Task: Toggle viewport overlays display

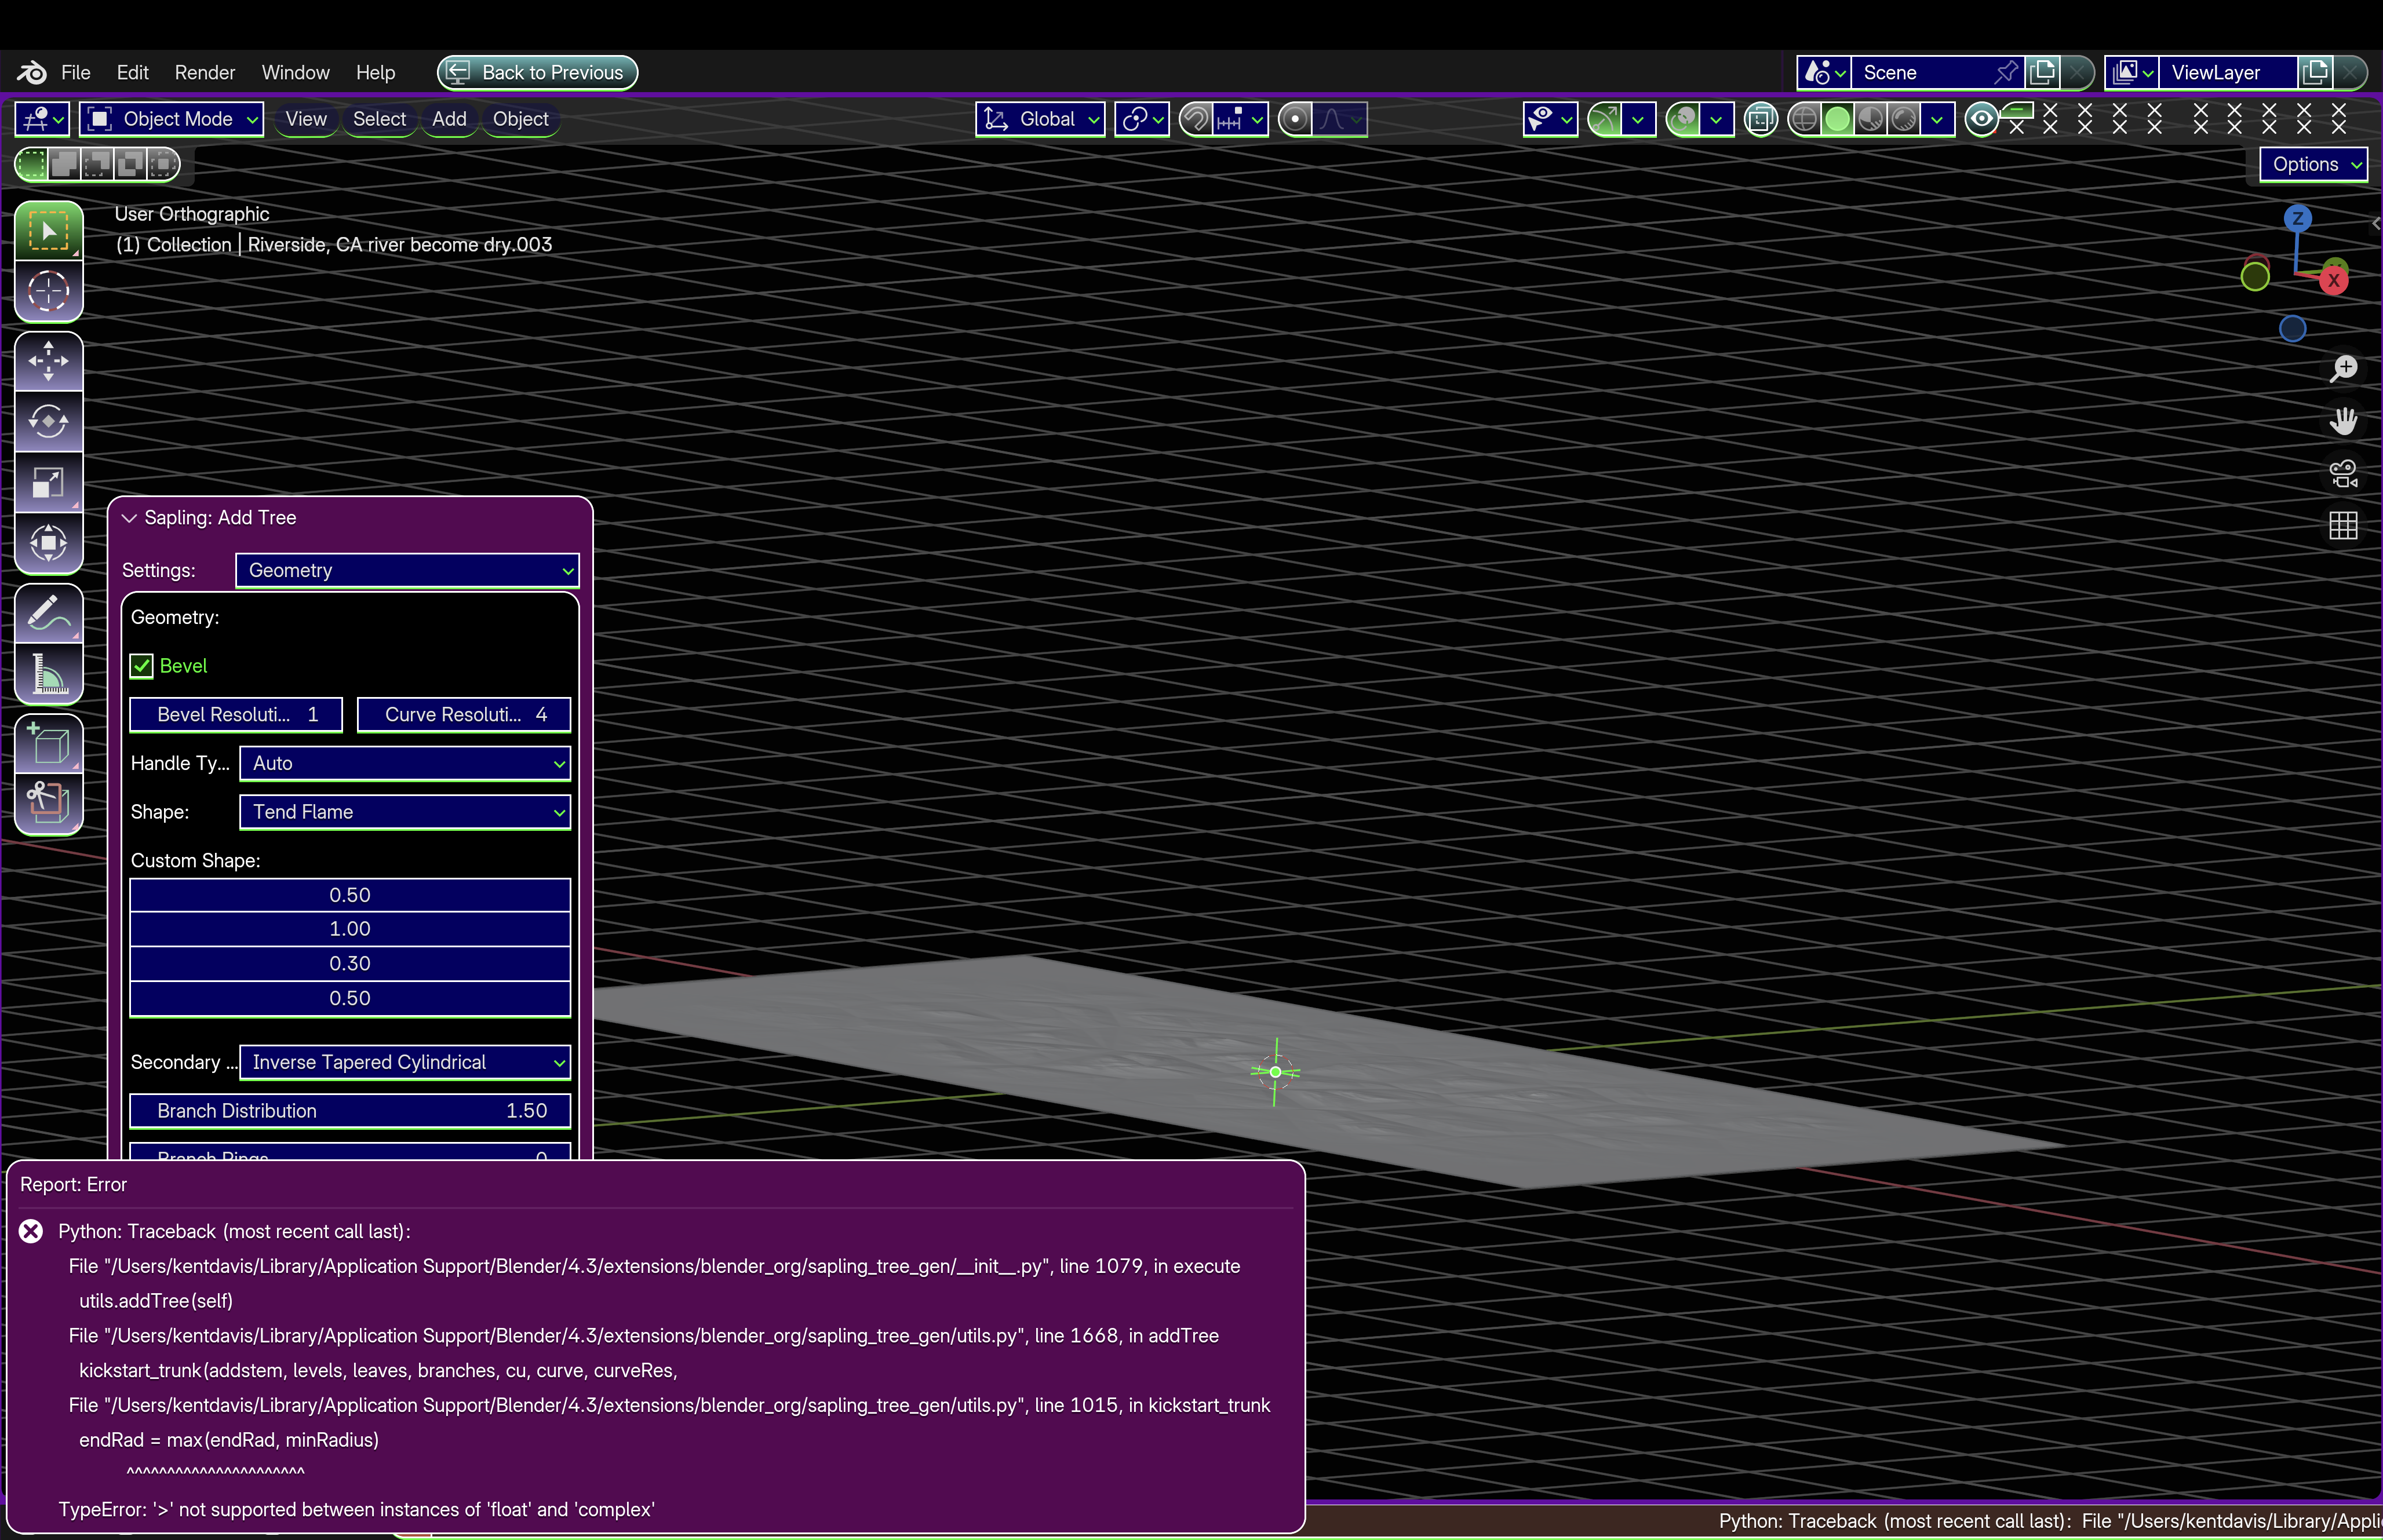Action: (x=1683, y=119)
